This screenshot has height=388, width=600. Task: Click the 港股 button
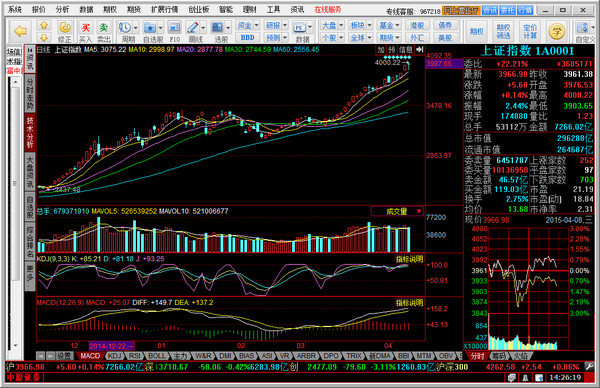tap(417, 25)
